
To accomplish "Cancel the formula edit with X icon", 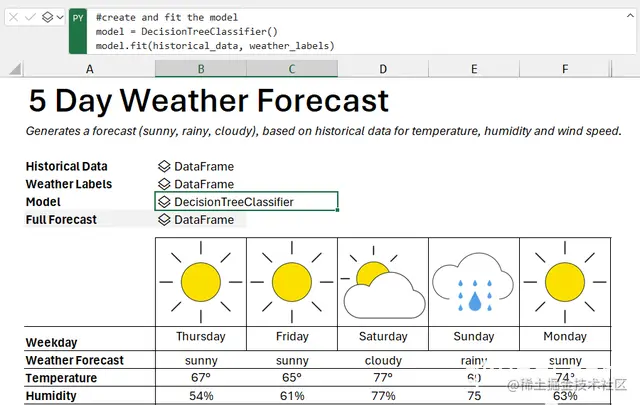I will coord(13,17).
